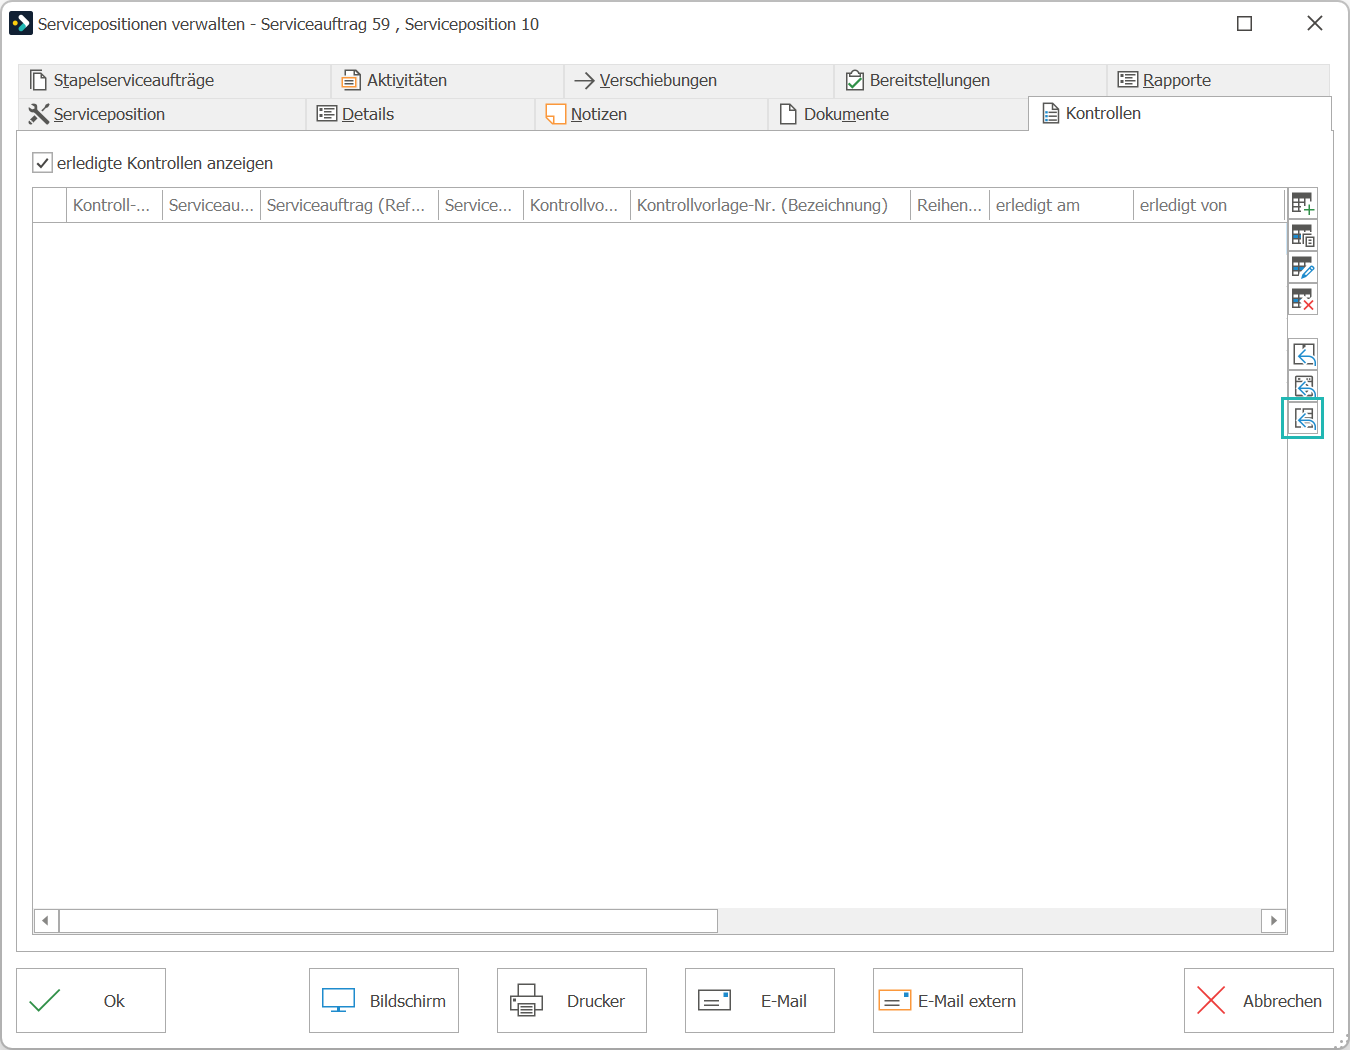Screen dimensions: 1350x1050
Task: Switch to the Details tab
Action: tap(420, 114)
